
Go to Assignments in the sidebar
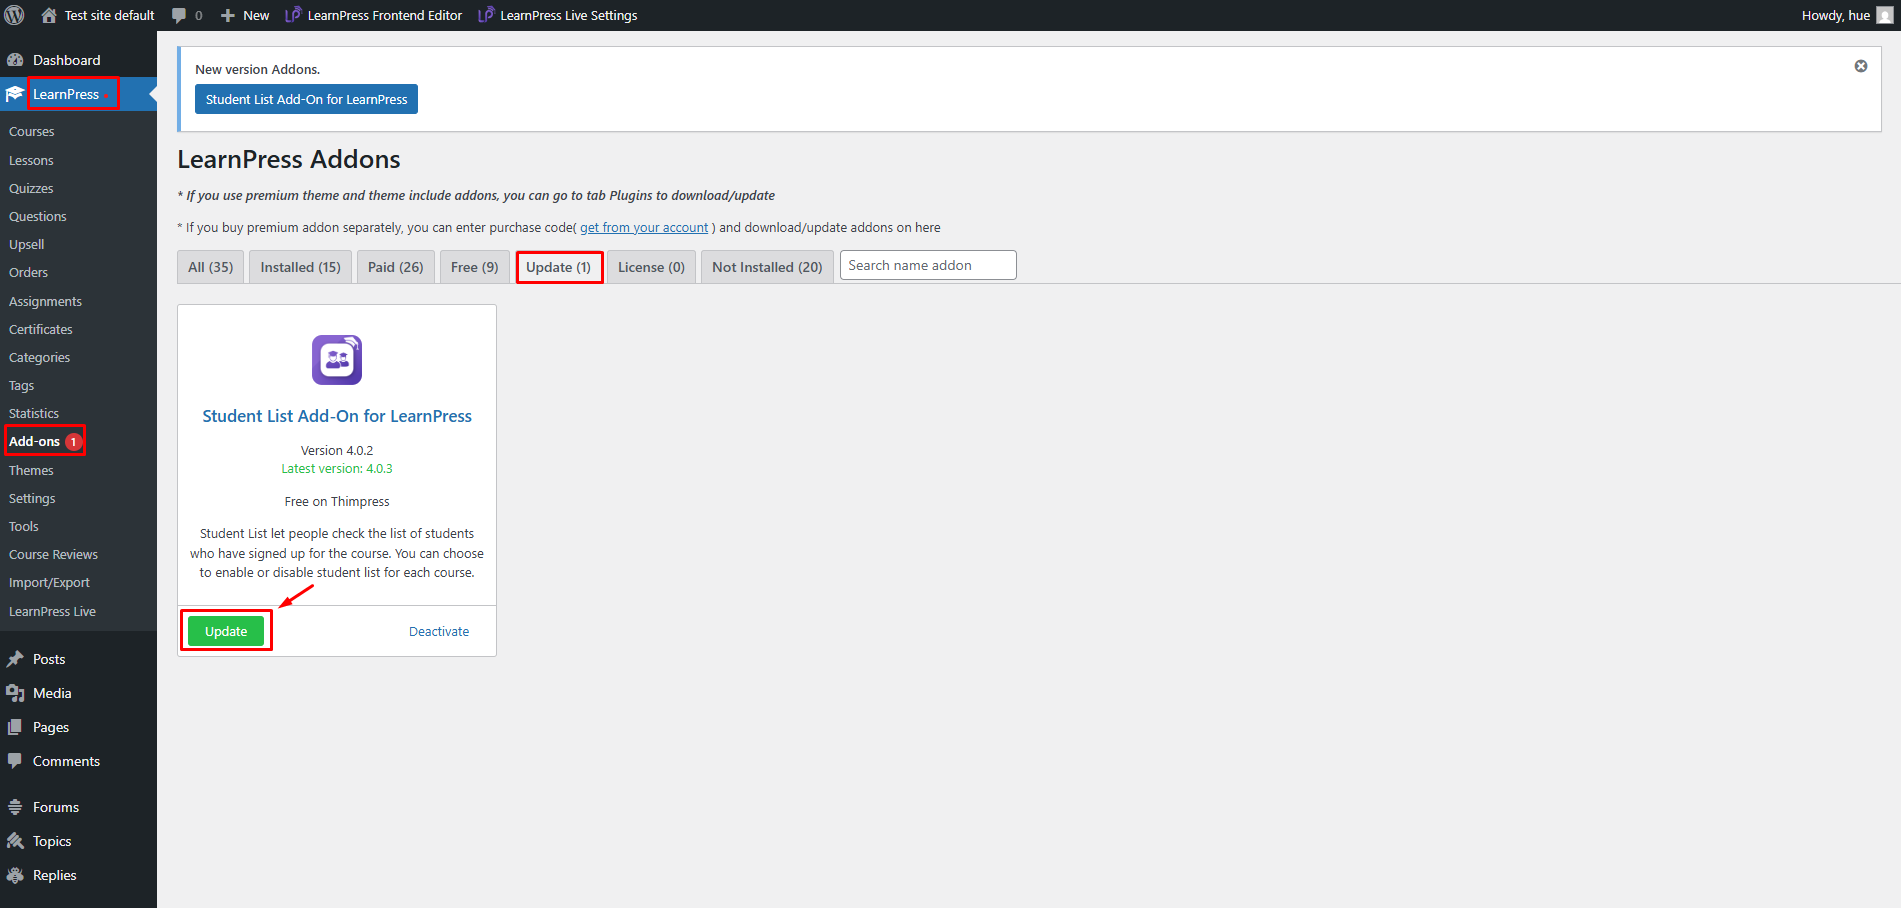45,301
